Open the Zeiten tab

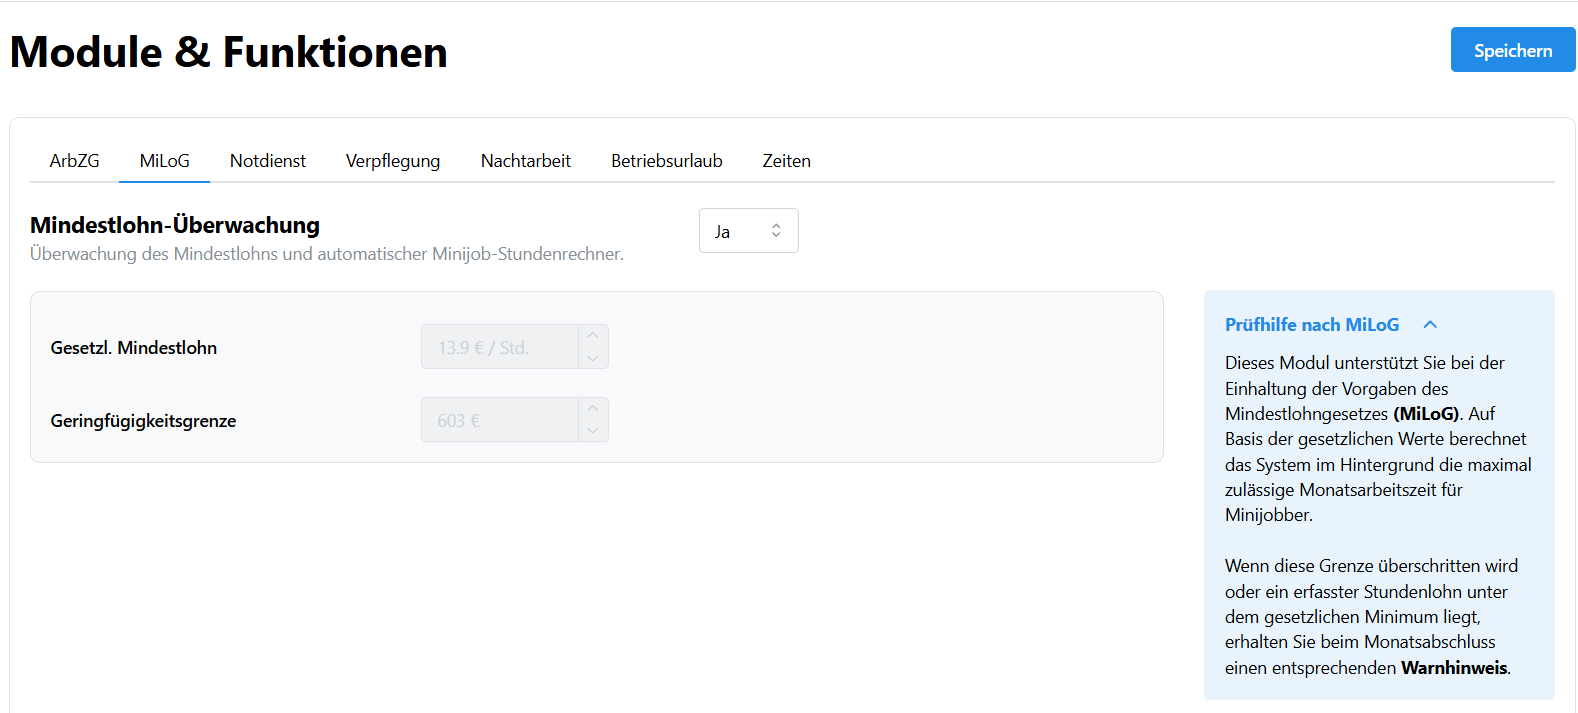click(x=787, y=161)
